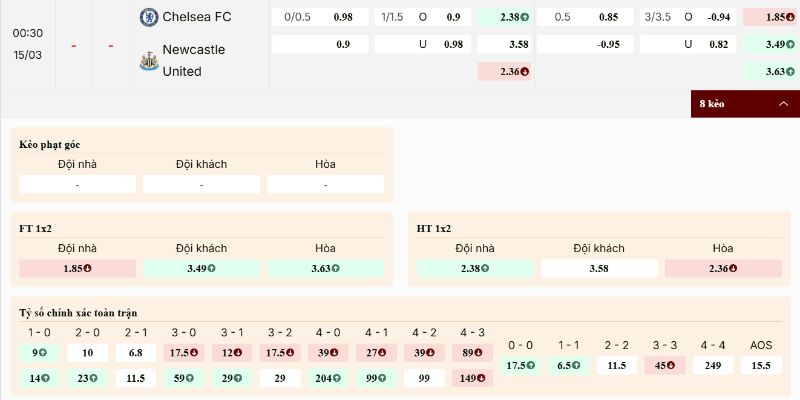Choose HT 1x2 Đội khách odds 3.58

599,268
